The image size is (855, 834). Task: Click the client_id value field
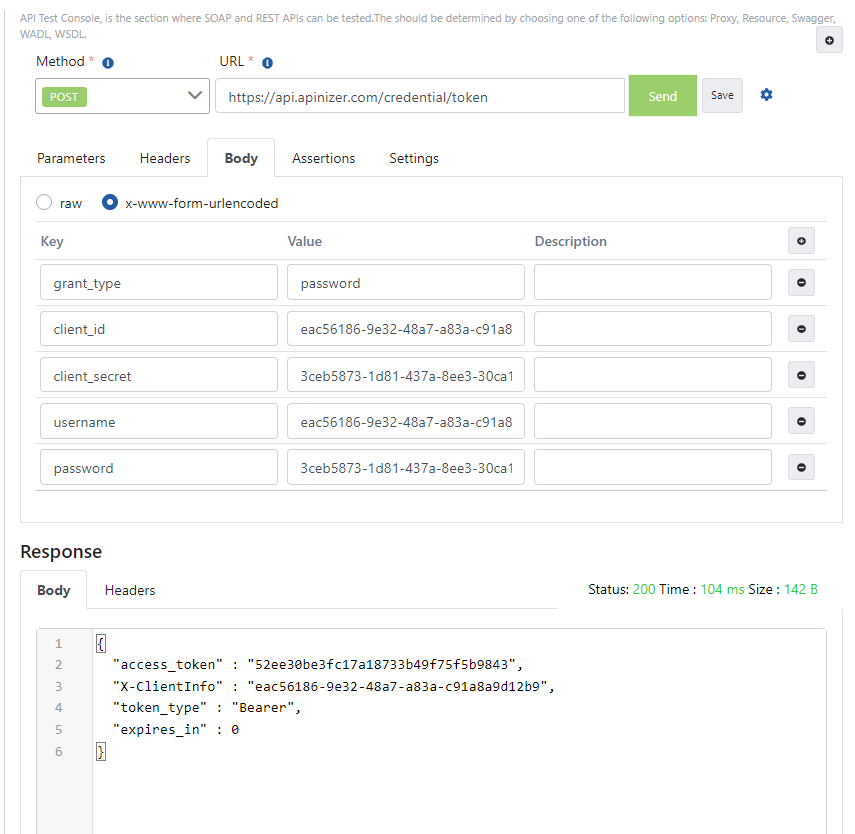[405, 328]
